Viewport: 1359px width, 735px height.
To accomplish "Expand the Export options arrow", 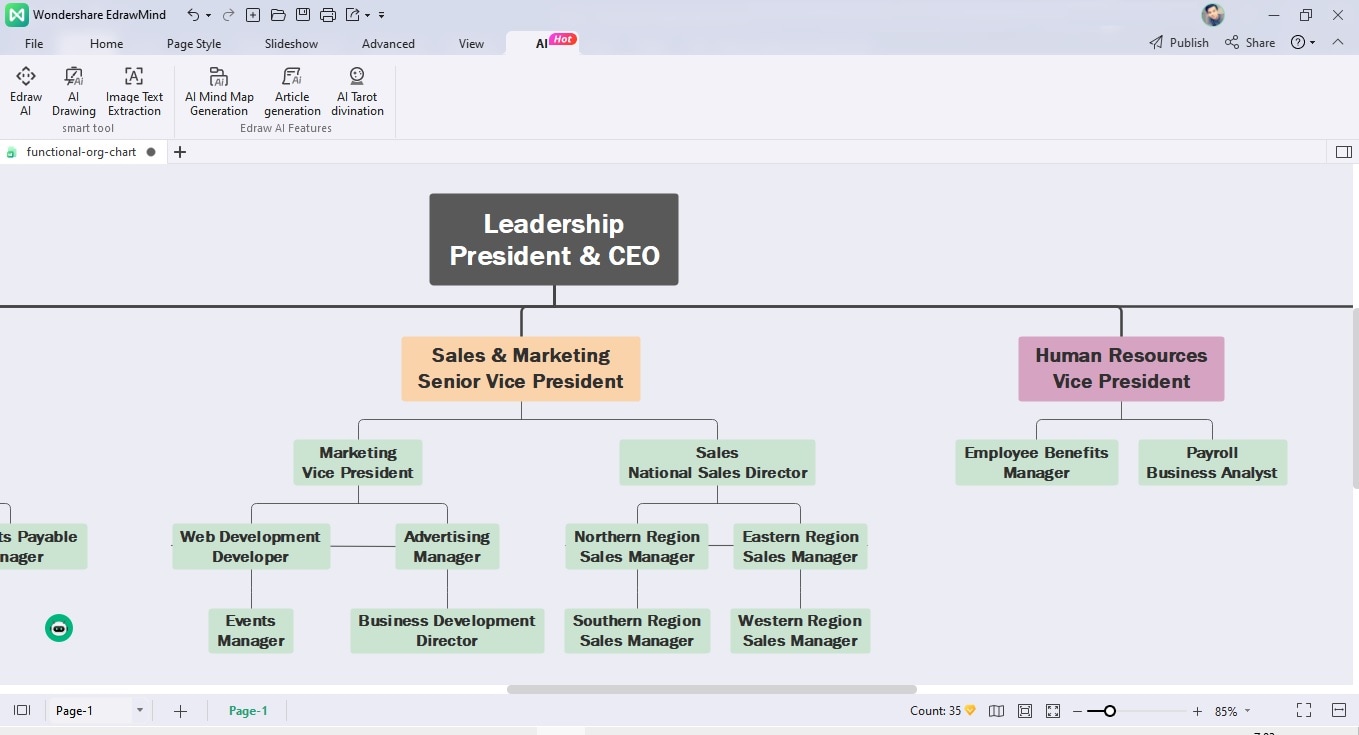I will 368,15.
